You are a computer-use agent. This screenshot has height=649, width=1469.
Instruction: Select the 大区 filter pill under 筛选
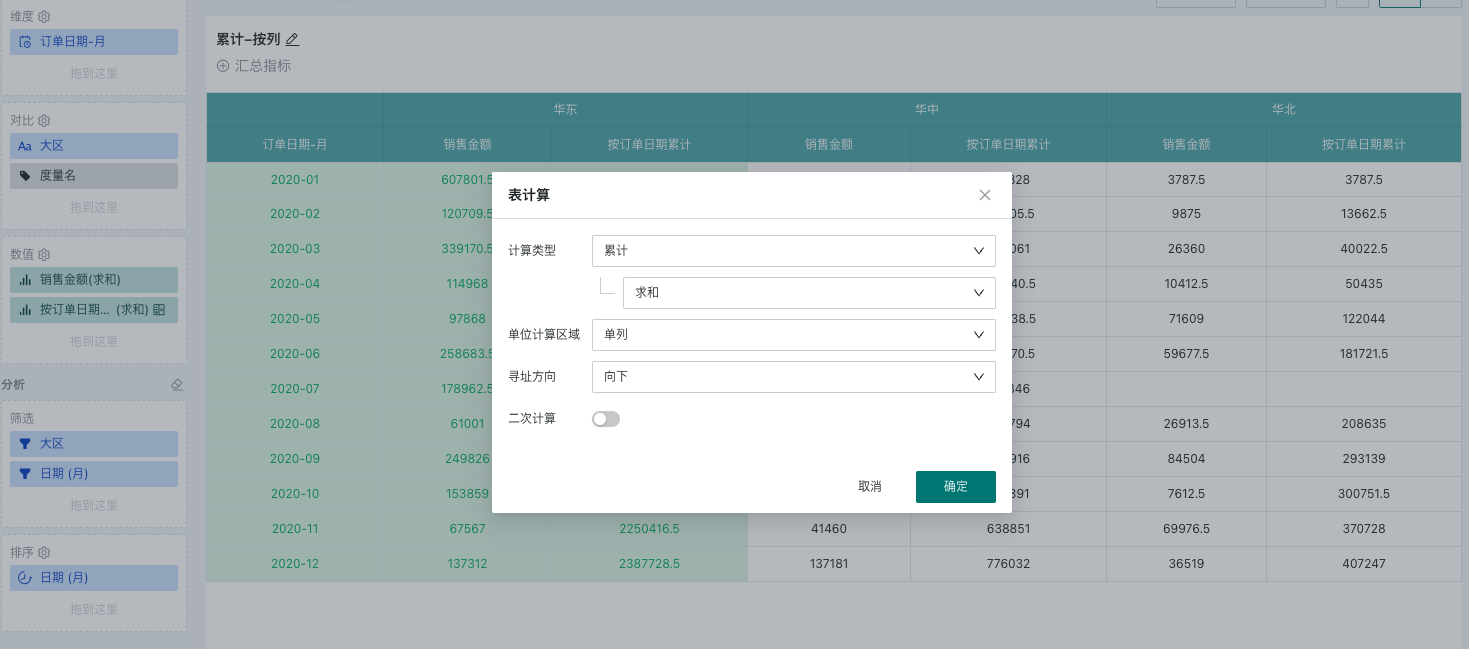(x=94, y=444)
